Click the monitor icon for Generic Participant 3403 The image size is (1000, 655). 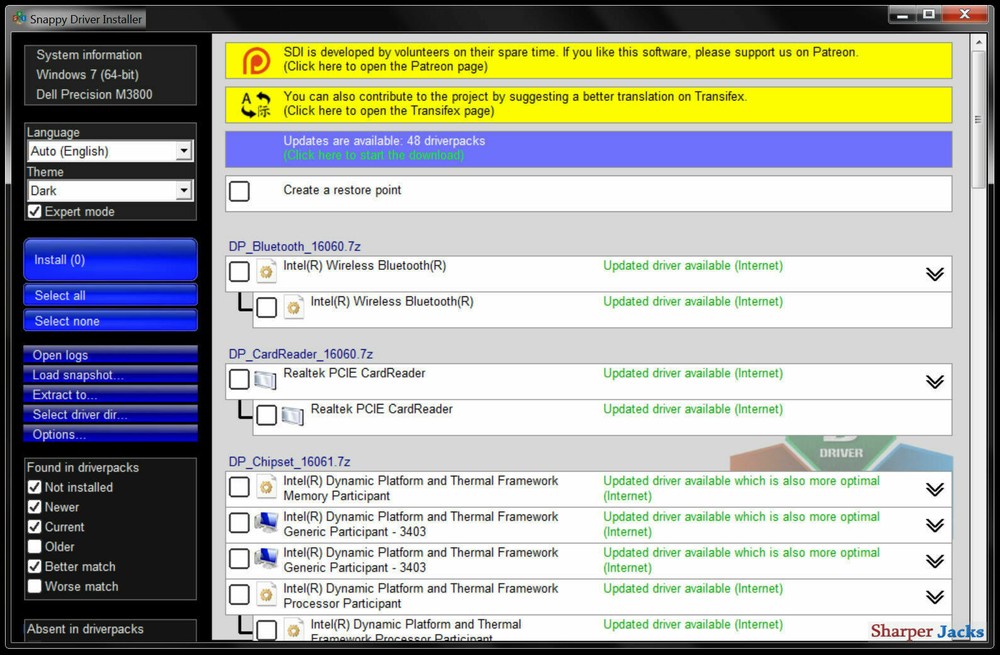(266, 524)
